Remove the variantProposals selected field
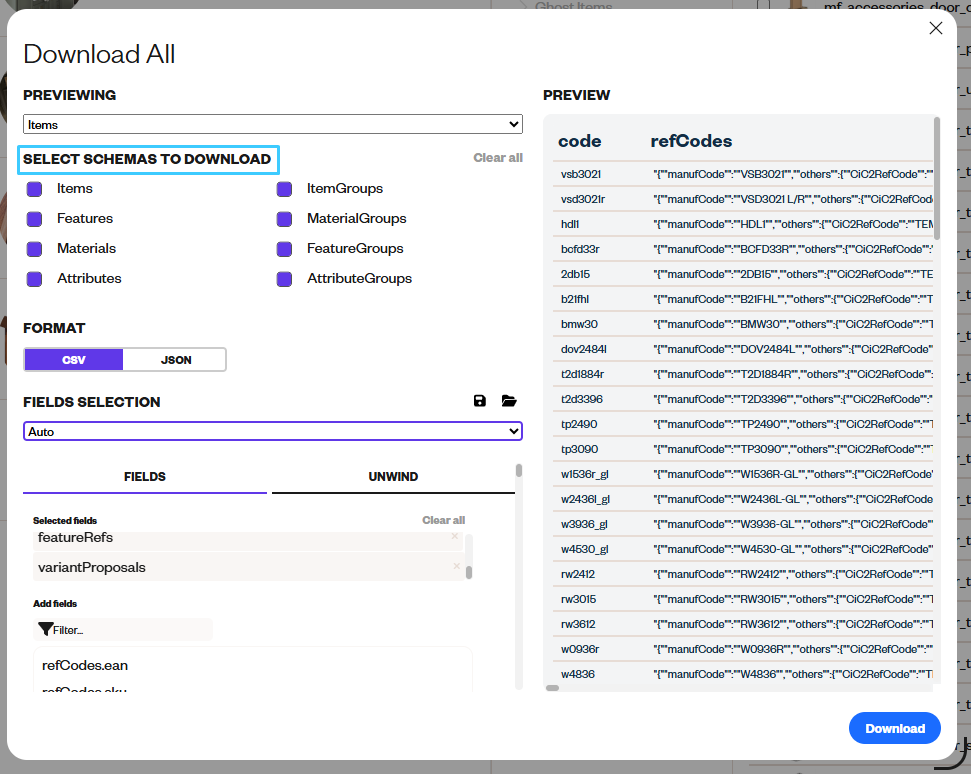Viewport: 971px width, 774px height. tap(456, 566)
